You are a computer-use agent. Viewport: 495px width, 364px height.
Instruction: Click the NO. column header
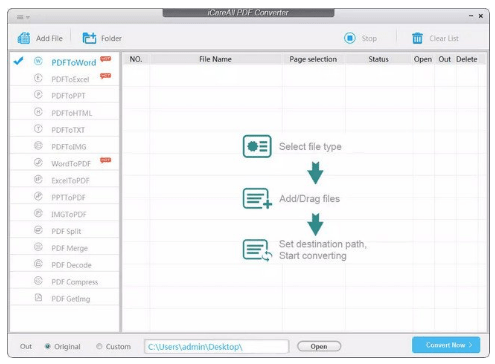136,59
